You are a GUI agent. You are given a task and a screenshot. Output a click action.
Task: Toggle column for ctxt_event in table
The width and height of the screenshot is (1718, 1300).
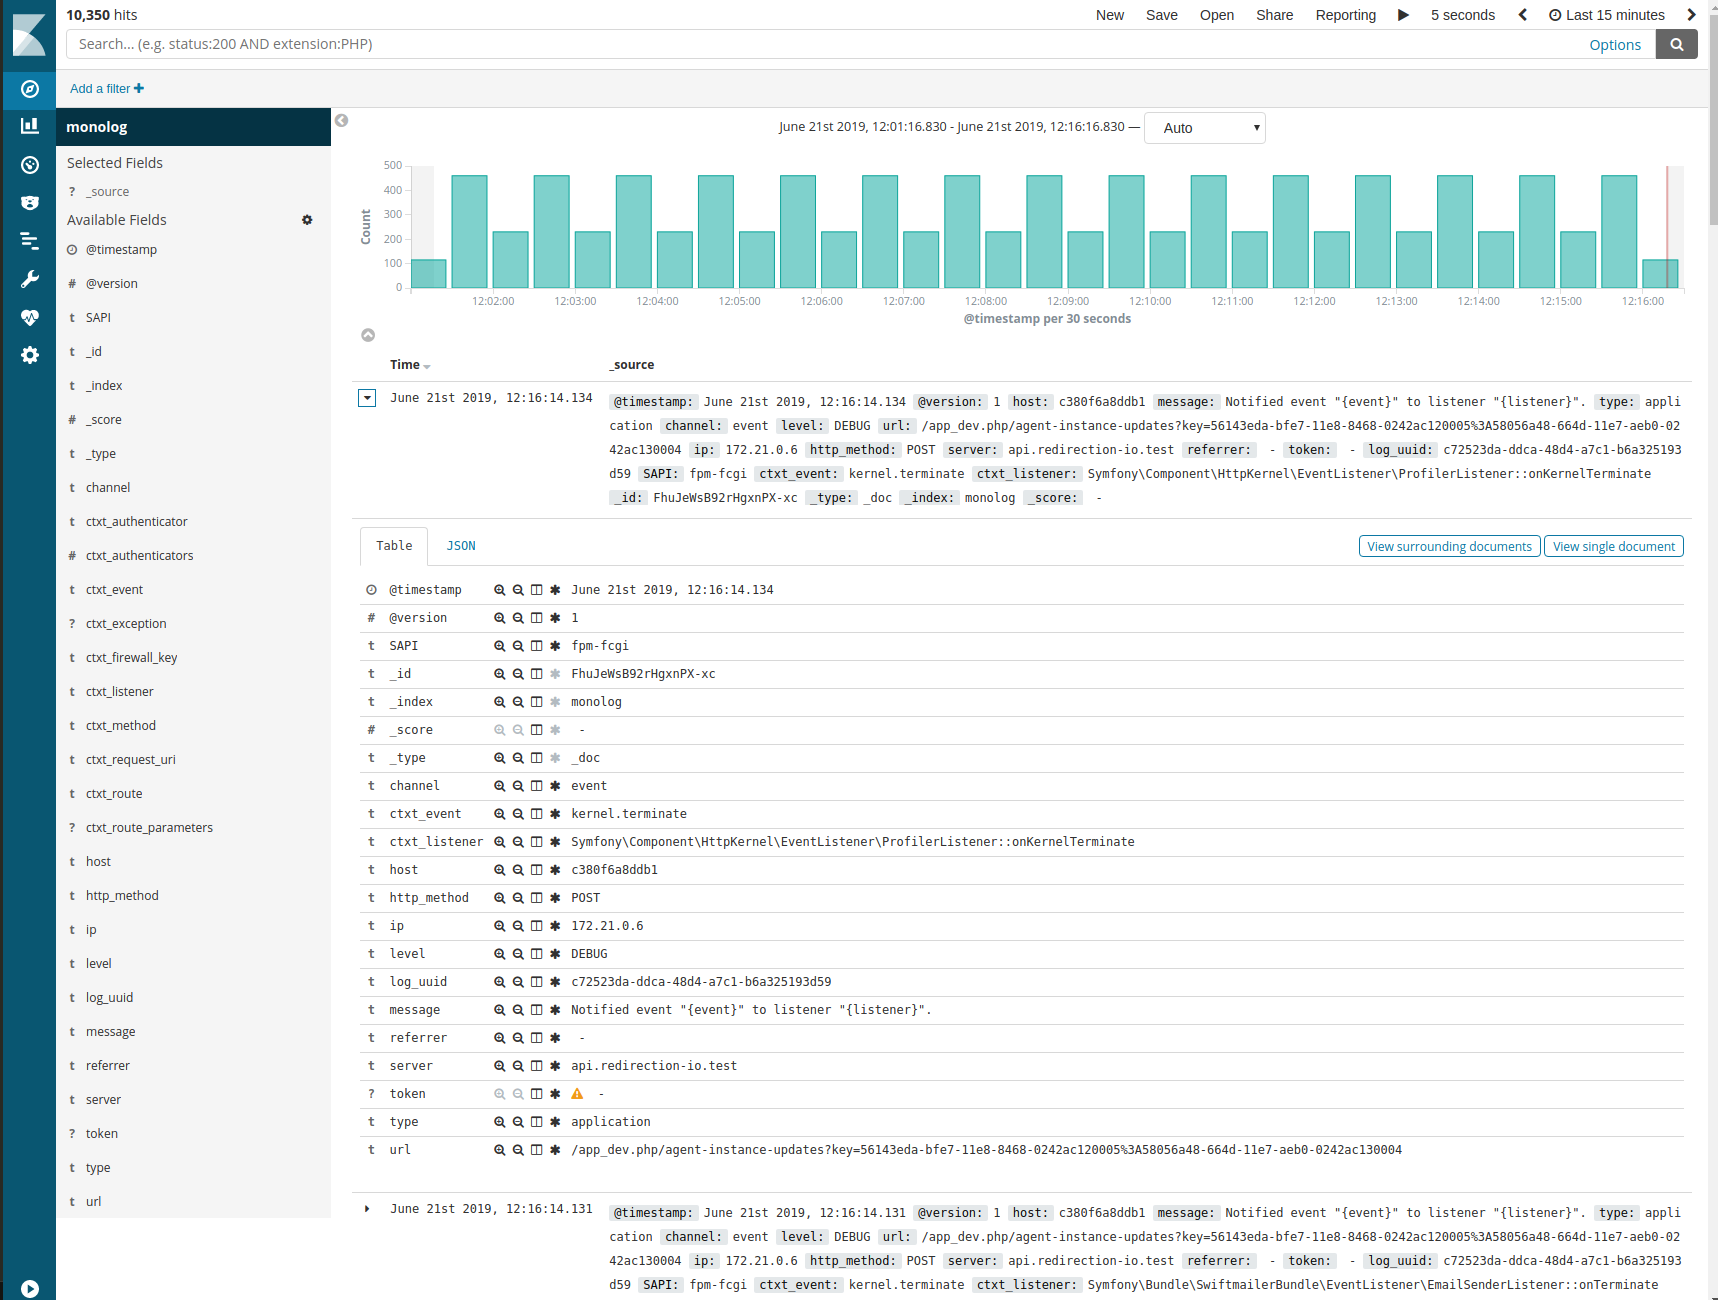tap(537, 814)
